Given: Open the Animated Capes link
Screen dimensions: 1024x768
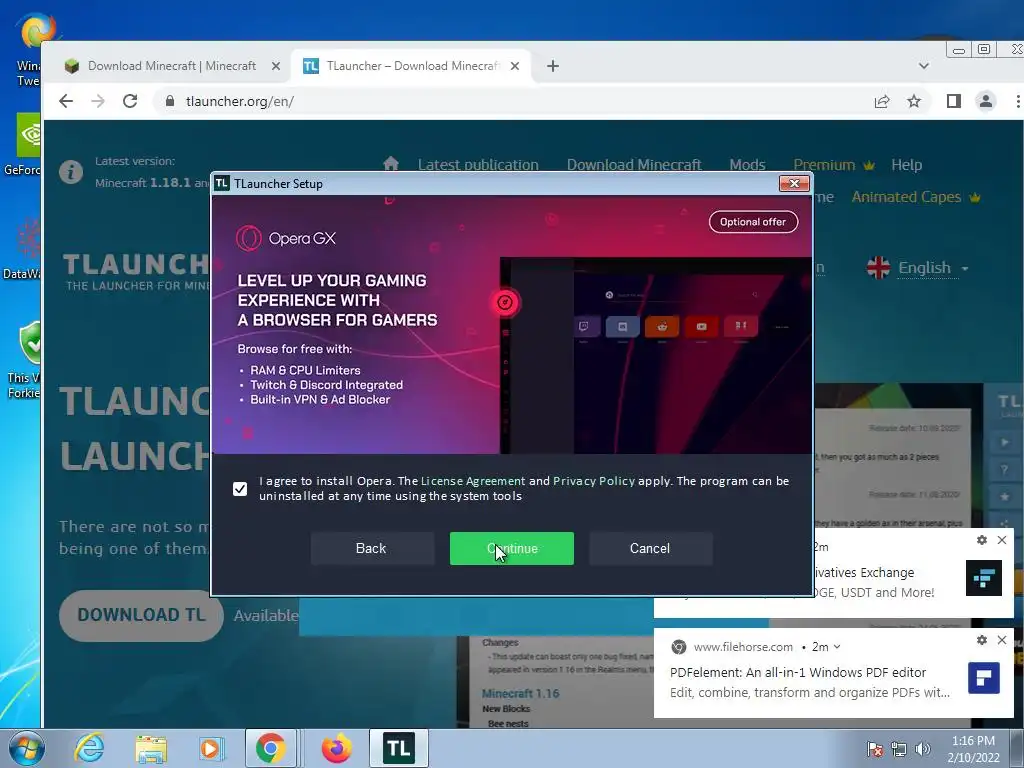Looking at the screenshot, I should tap(916, 197).
